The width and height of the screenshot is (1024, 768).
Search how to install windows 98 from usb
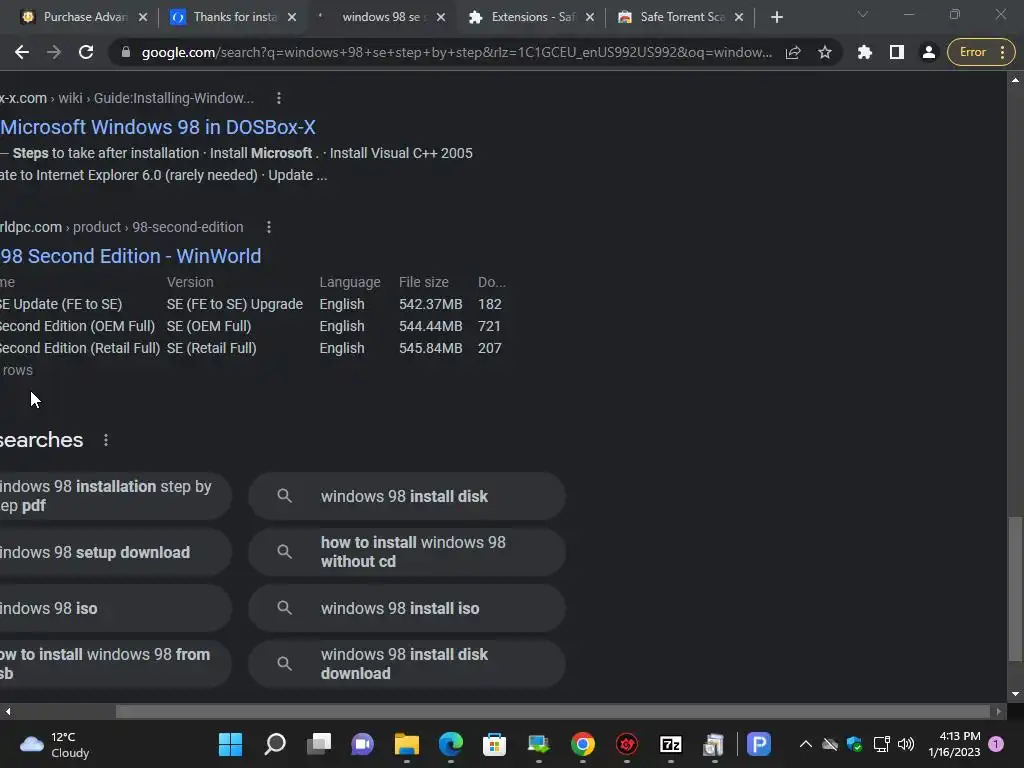pos(115,664)
